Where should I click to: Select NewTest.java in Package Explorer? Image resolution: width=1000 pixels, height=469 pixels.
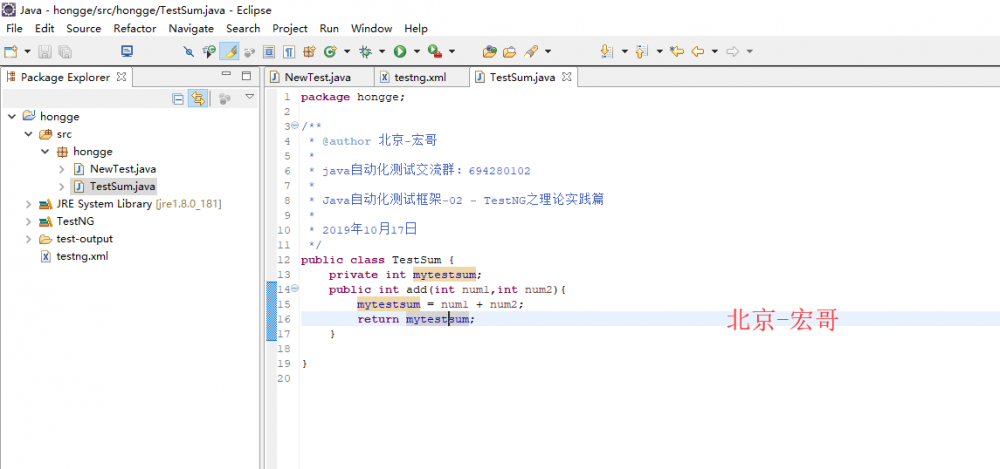click(122, 169)
